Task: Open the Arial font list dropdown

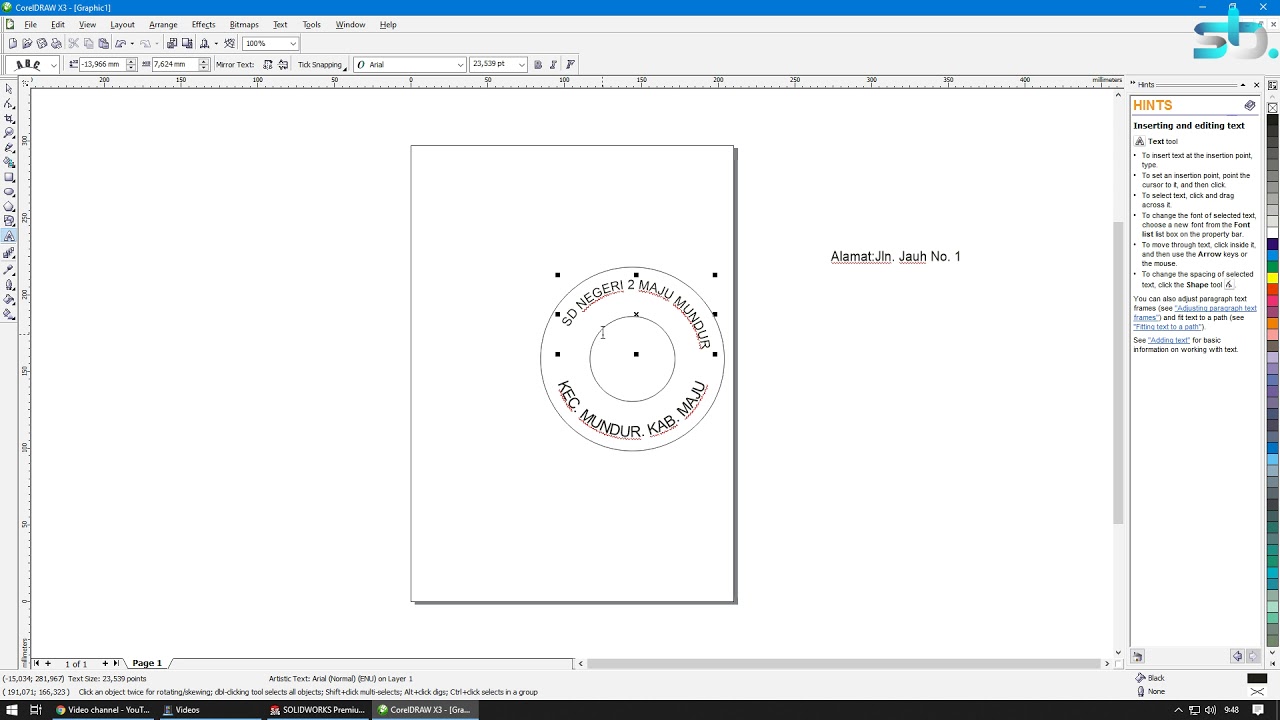Action: (x=460, y=64)
